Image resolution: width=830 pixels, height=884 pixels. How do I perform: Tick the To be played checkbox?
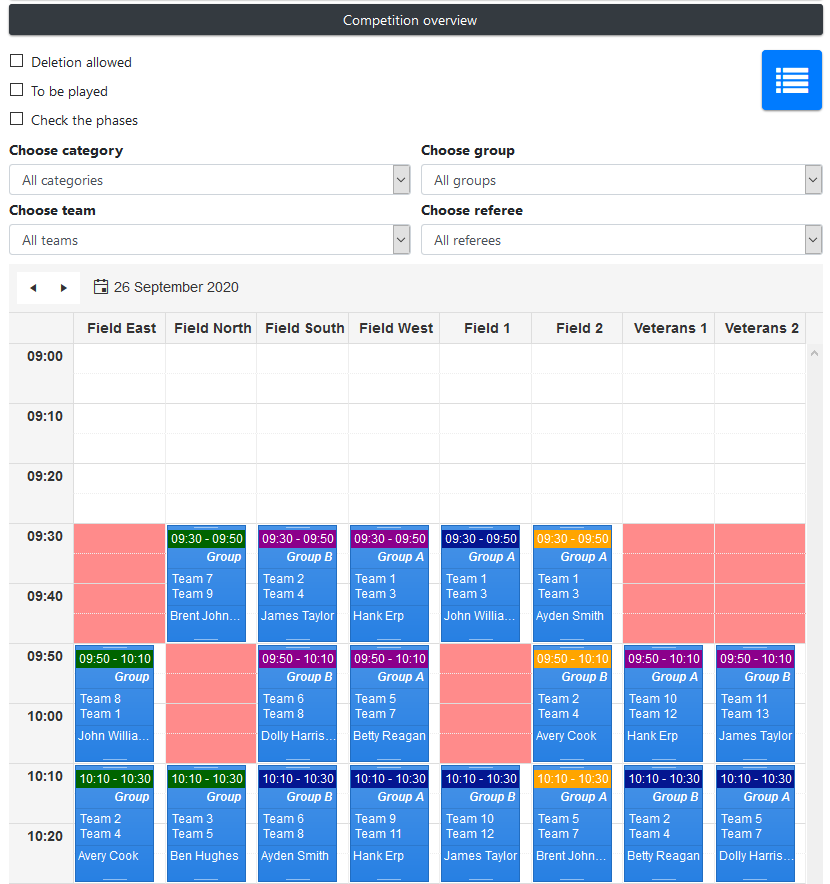pos(17,90)
